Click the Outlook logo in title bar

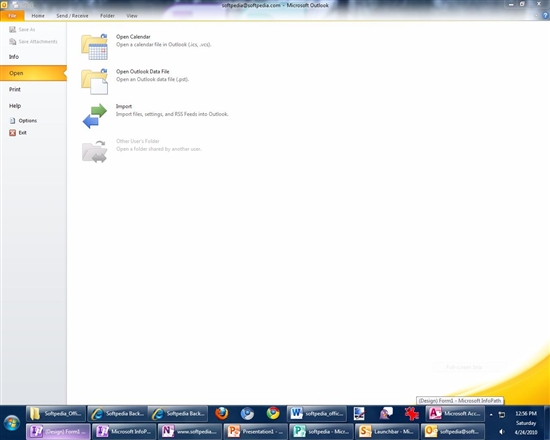click(x=4, y=5)
